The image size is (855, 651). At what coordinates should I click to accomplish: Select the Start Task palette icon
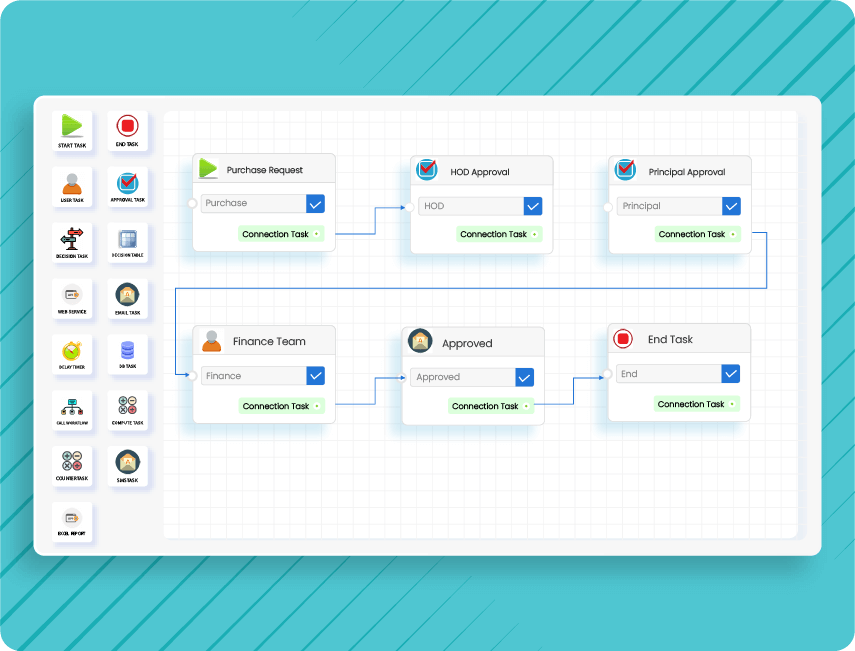[72, 126]
